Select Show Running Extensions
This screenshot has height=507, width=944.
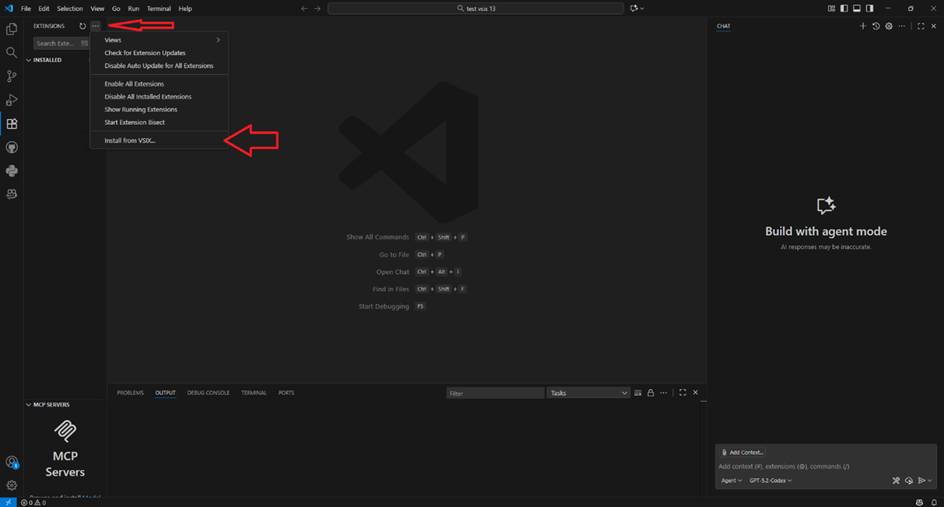point(159,110)
